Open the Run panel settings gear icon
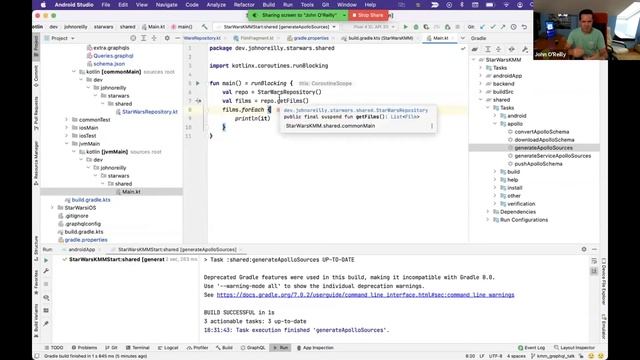This screenshot has width=640, height=360. coord(584,249)
